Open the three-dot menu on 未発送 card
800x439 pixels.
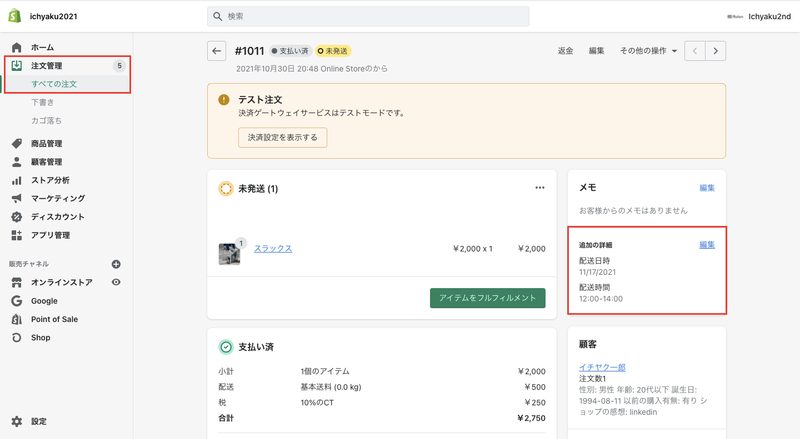coord(540,188)
